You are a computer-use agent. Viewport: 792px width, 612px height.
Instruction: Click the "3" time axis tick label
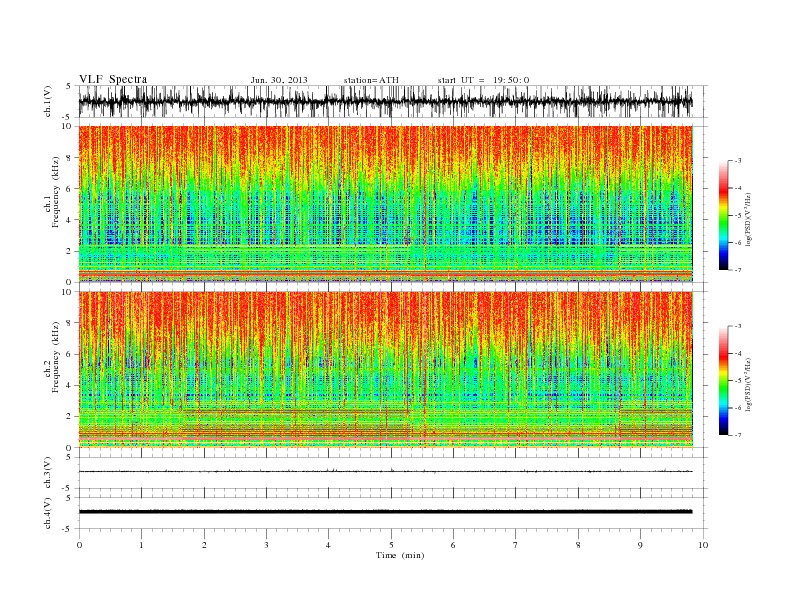pos(266,545)
